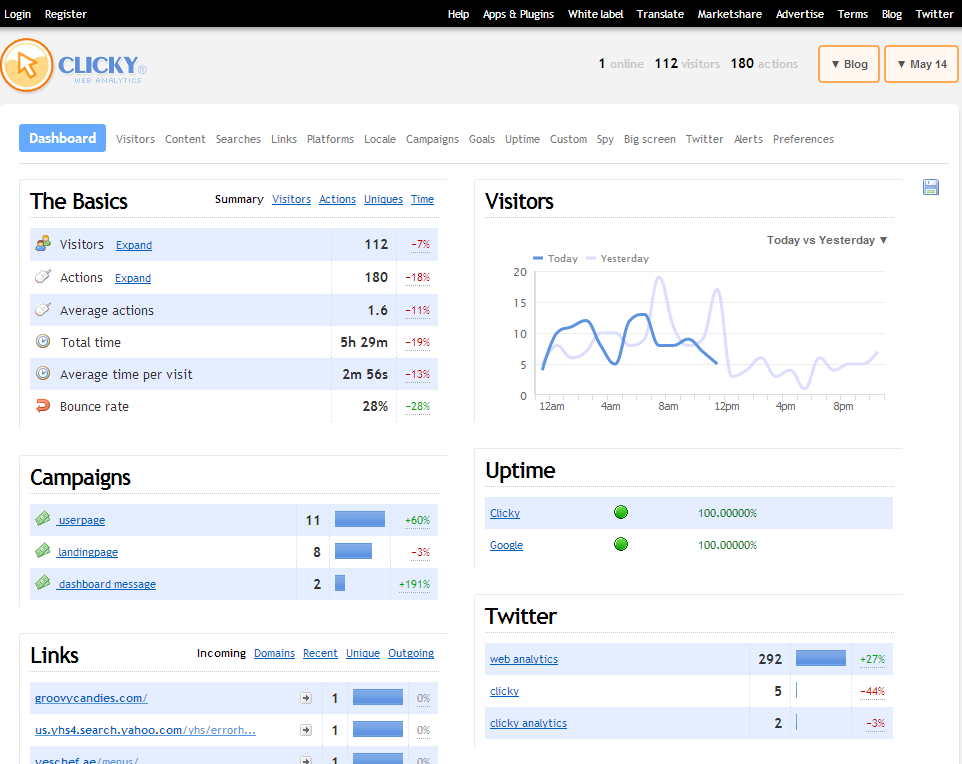Click the green status dot for Google uptime

coord(620,545)
